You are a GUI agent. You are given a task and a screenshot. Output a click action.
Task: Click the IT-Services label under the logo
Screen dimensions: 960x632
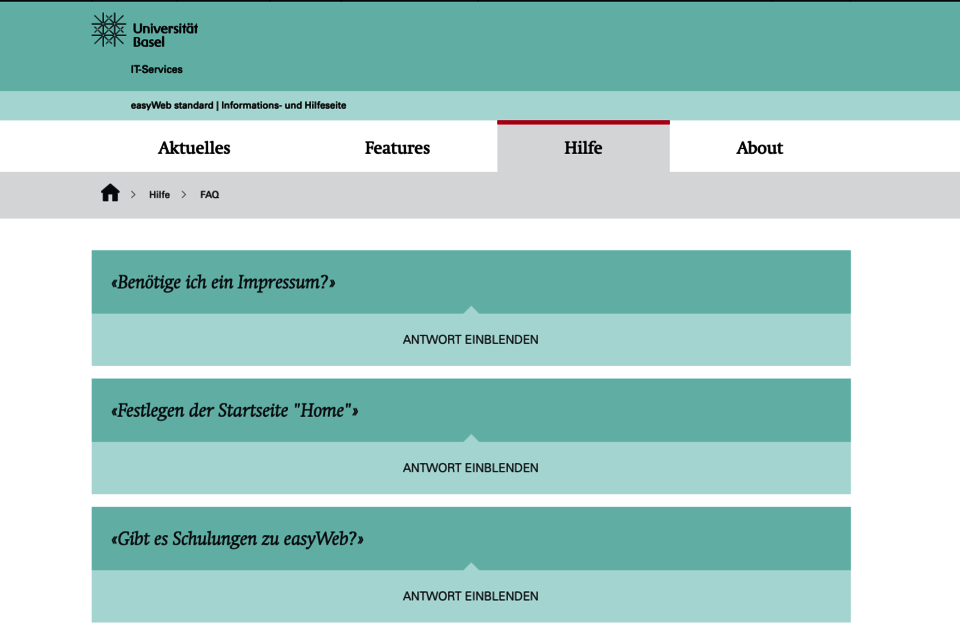(154, 69)
